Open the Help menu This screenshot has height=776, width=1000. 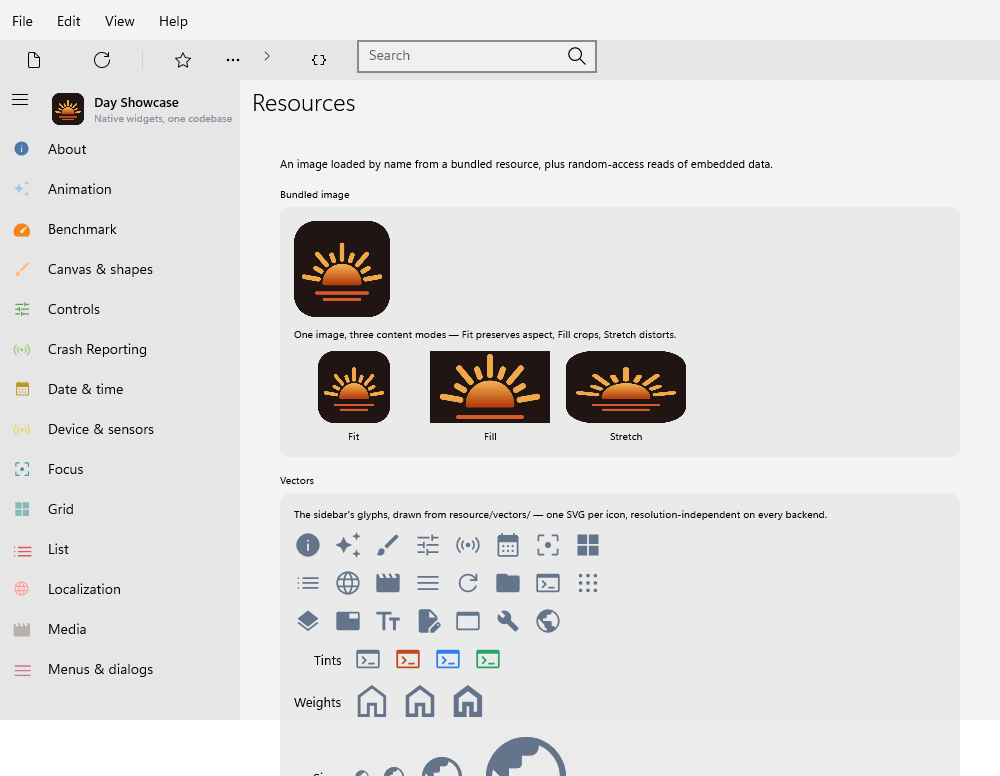pos(173,21)
